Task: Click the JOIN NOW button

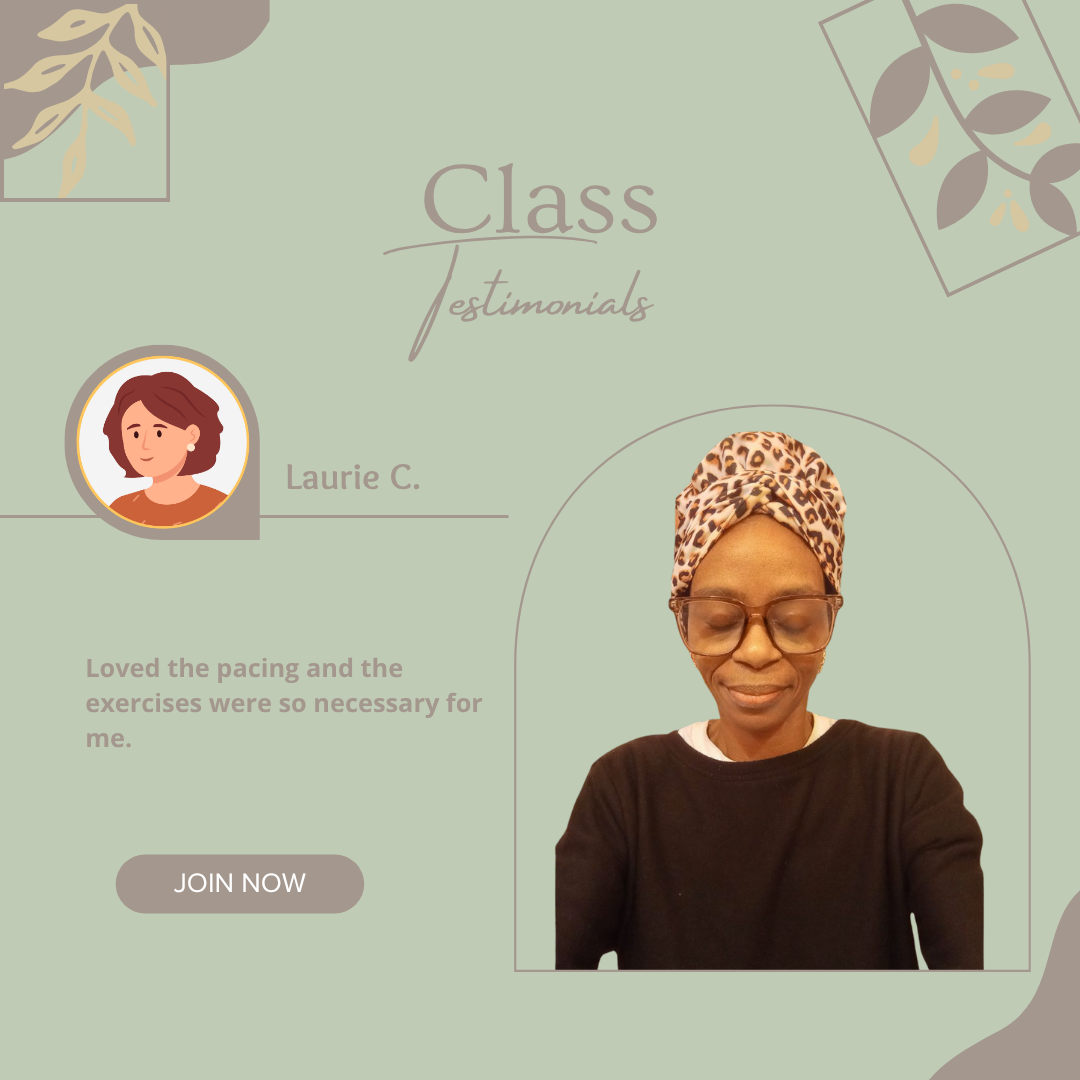Action: [x=240, y=884]
